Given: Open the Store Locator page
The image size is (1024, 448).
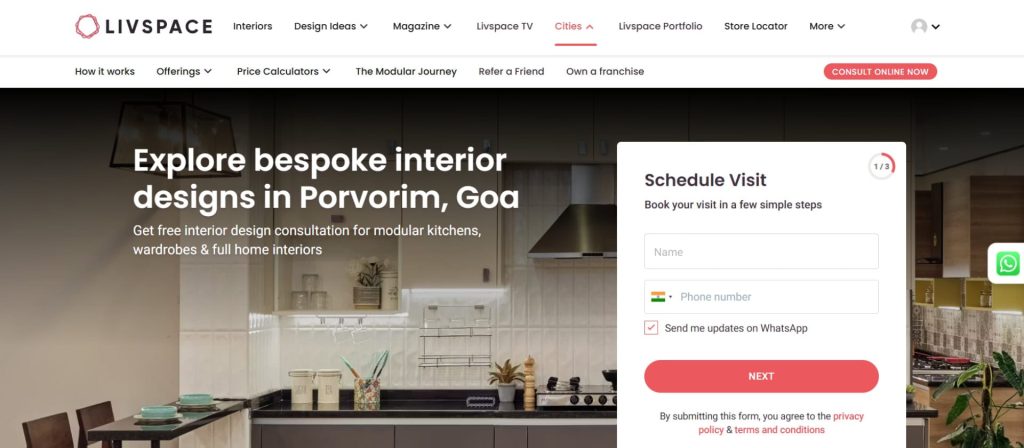Looking at the screenshot, I should pos(756,26).
